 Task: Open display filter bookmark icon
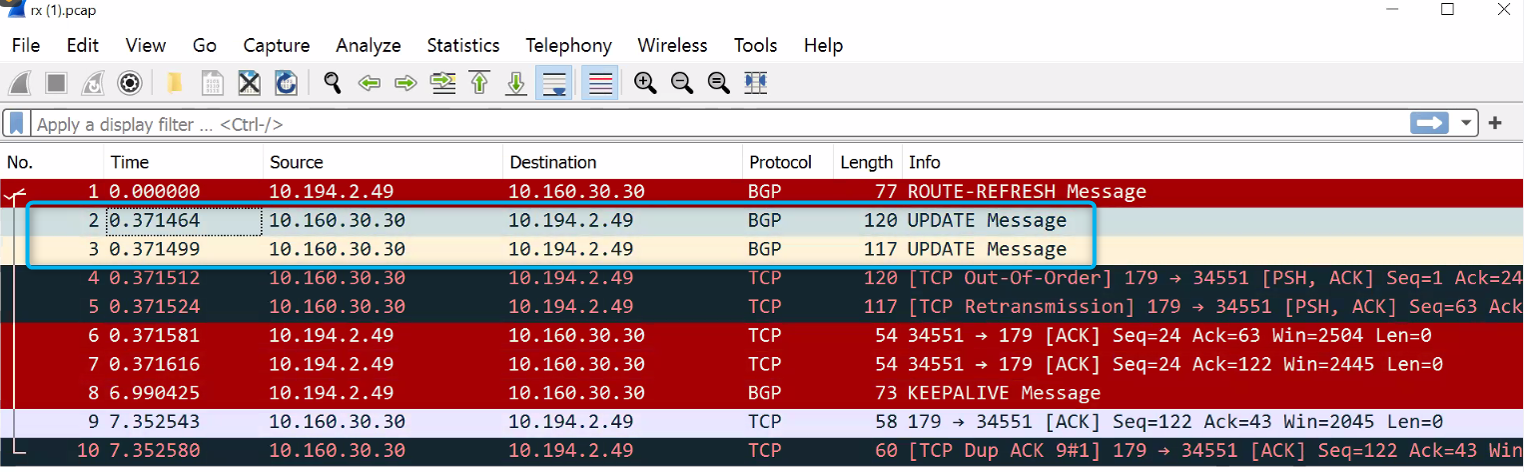[x=17, y=124]
